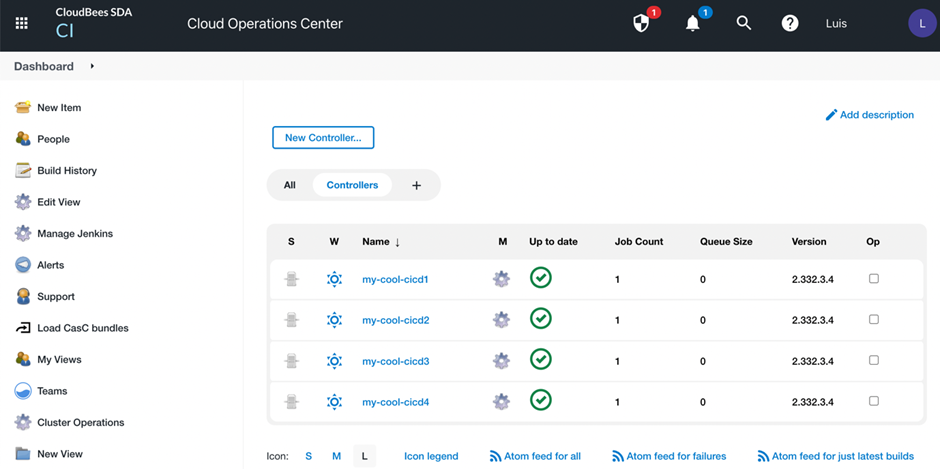Click the New View folder icon
The image size is (940, 469).
pos(23,453)
